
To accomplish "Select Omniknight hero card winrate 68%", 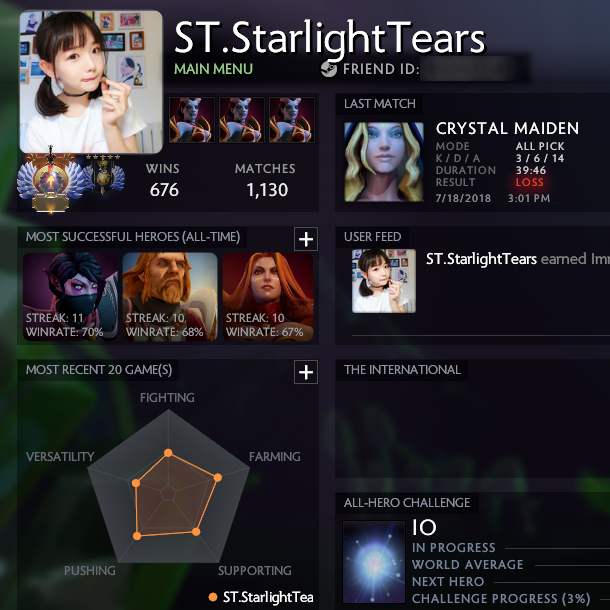I will (170, 297).
